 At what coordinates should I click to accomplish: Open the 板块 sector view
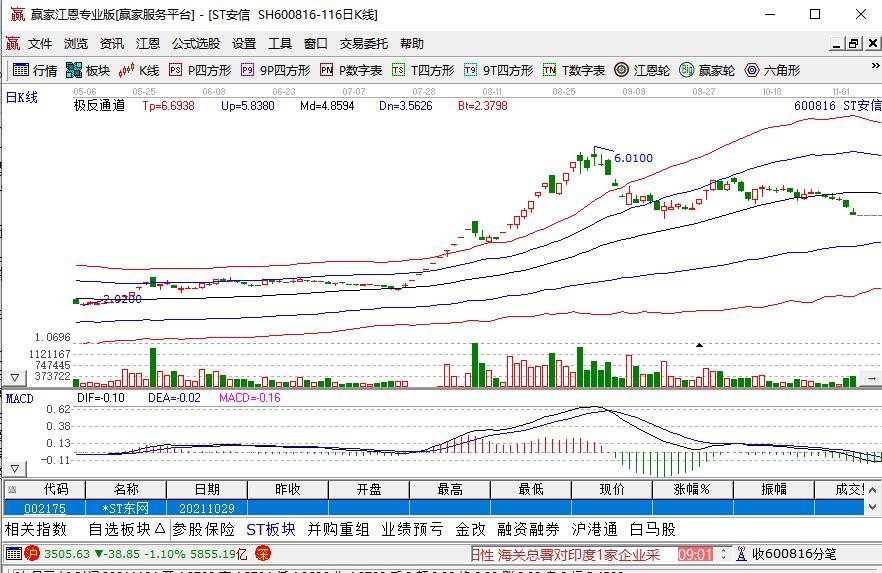(x=88, y=70)
